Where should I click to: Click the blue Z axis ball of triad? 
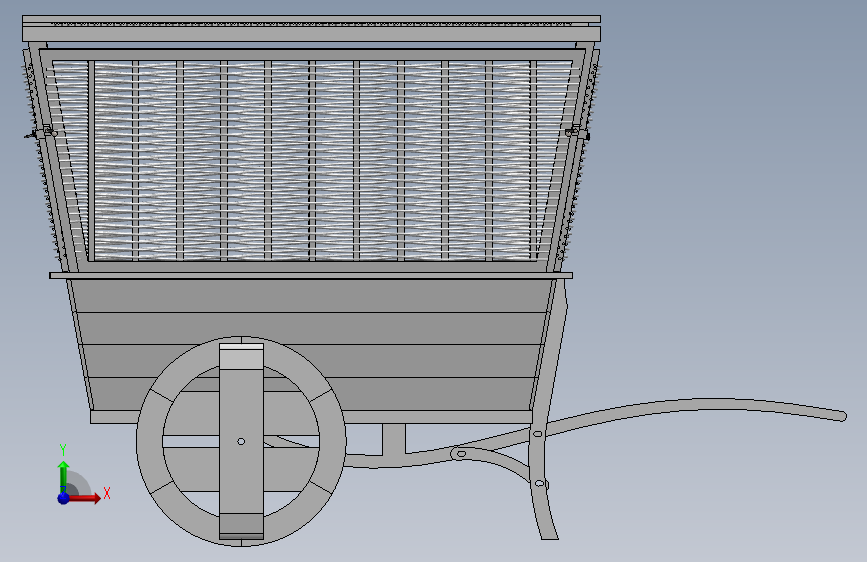coord(64,498)
